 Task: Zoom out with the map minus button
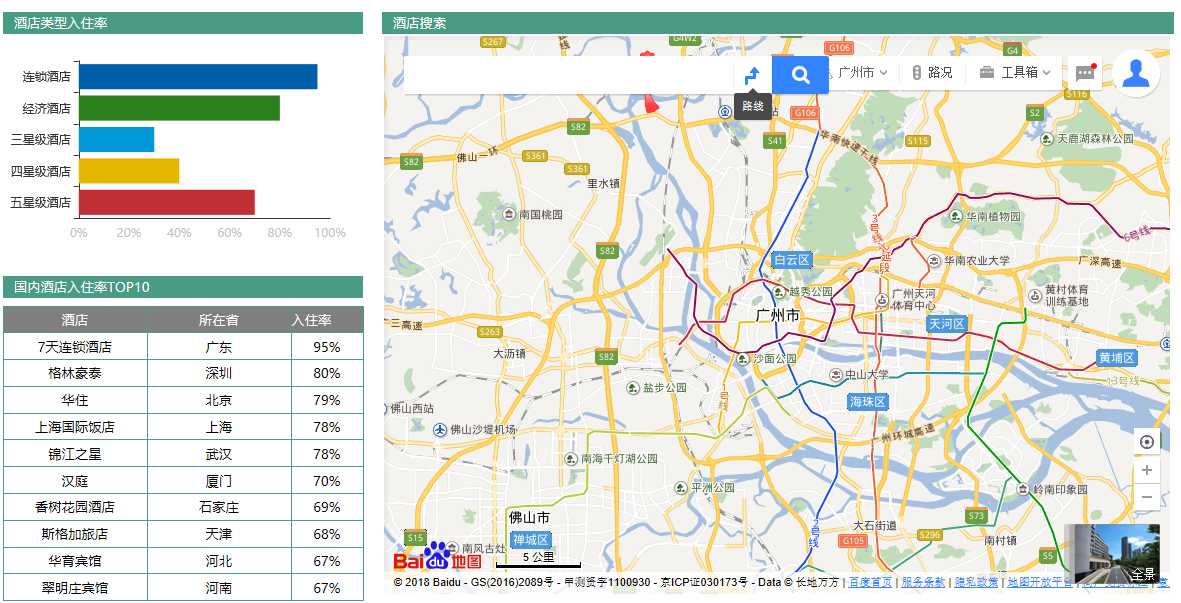(1147, 497)
